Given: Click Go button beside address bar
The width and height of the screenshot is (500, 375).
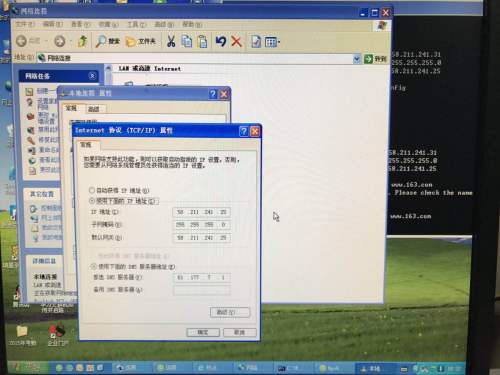Looking at the screenshot, I should (x=375, y=59).
